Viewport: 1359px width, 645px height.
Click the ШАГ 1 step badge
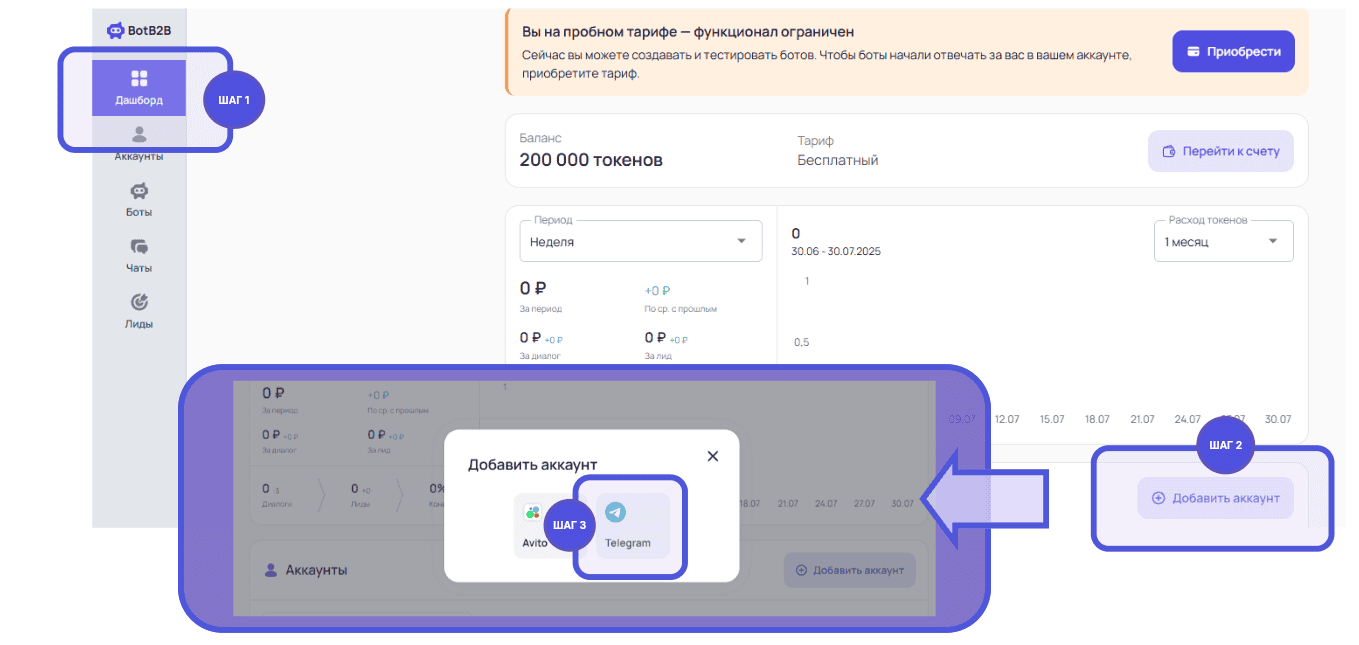(234, 100)
